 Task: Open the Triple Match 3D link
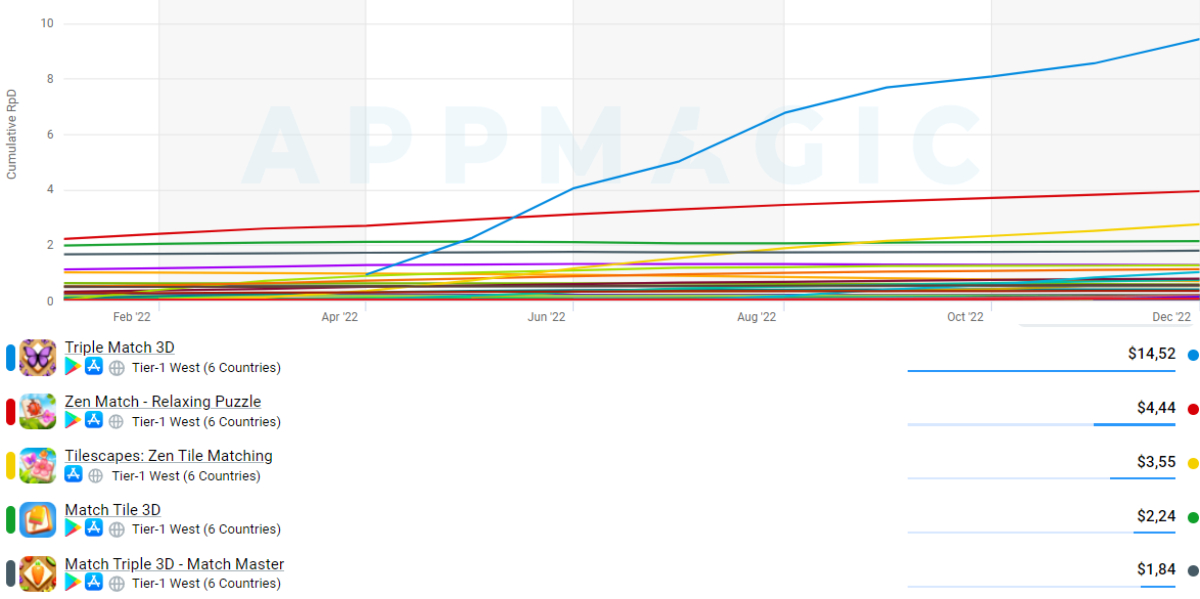(x=120, y=347)
